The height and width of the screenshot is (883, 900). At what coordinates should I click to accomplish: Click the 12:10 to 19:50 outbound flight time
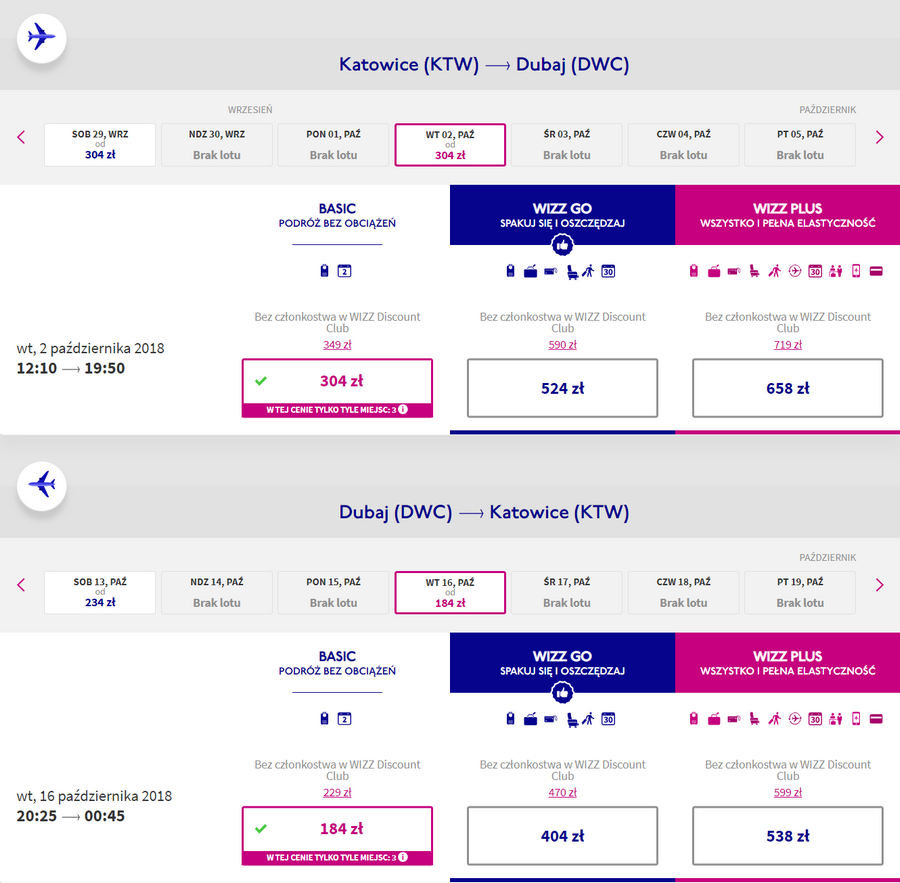(x=71, y=368)
